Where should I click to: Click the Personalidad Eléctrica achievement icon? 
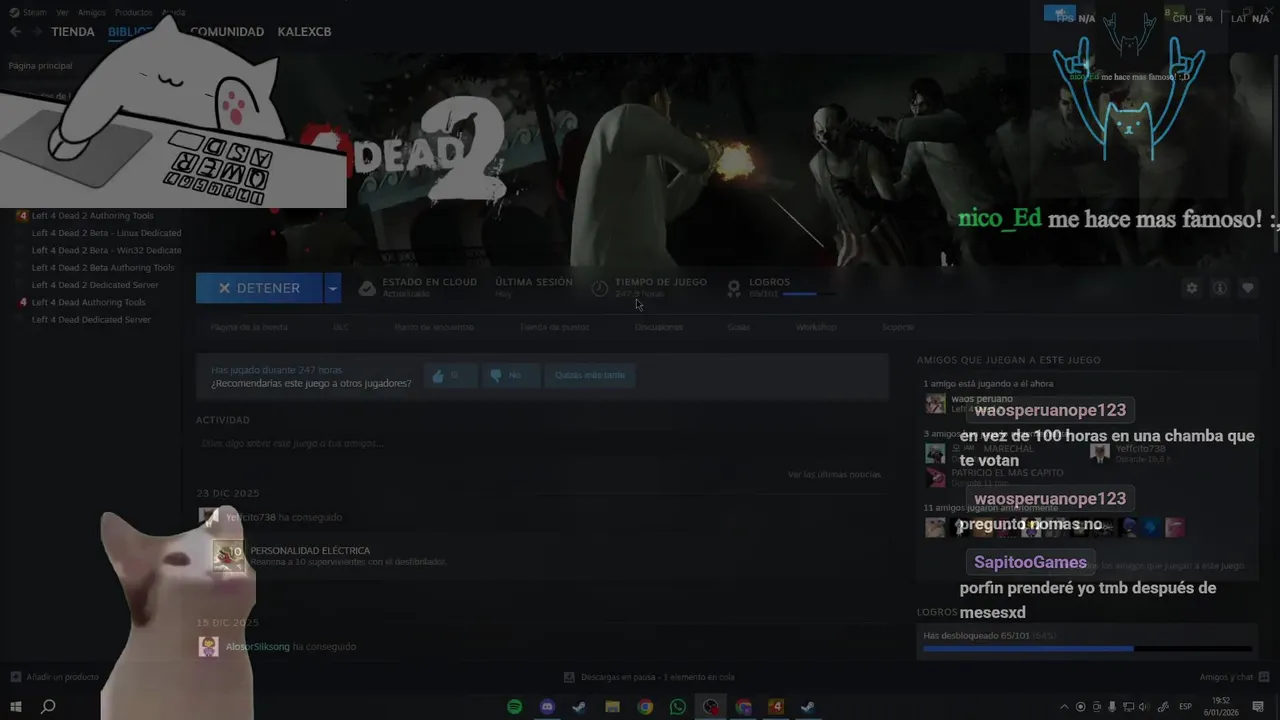tap(229, 556)
